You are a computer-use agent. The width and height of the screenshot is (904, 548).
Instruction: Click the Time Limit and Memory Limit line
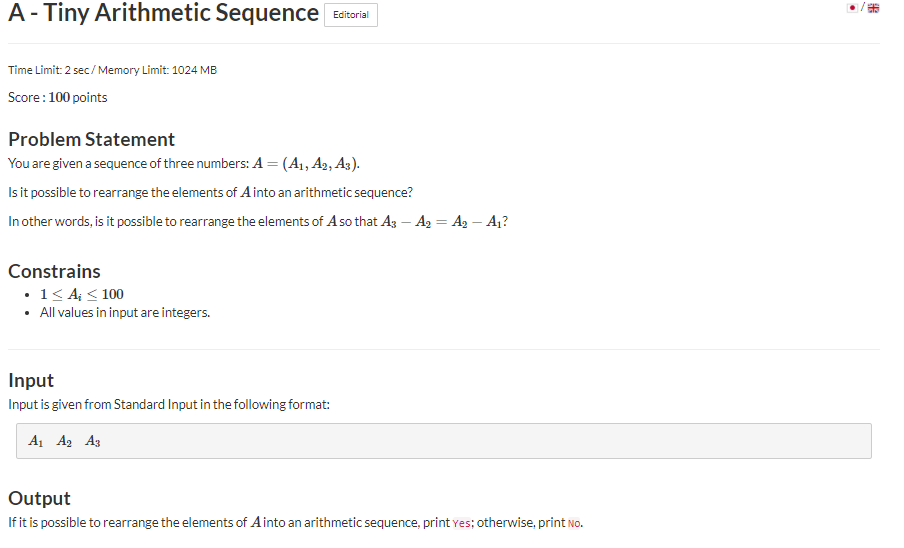[112, 70]
